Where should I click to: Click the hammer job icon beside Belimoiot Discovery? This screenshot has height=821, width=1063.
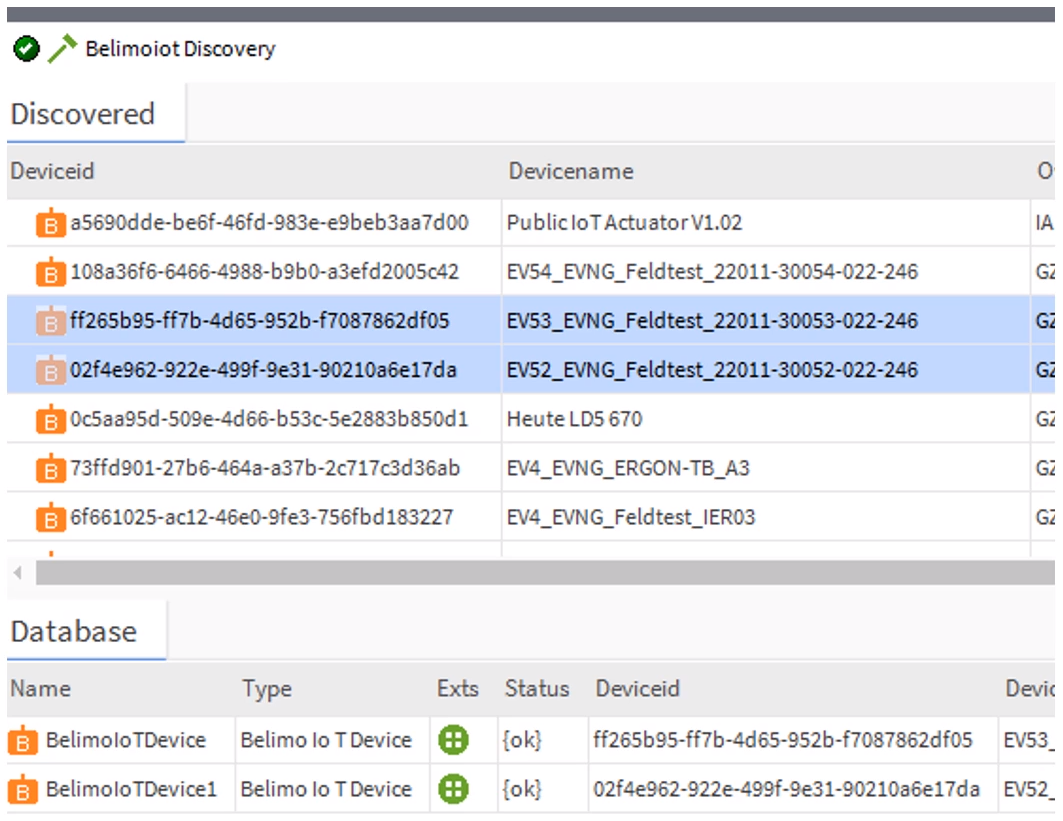tap(62, 49)
